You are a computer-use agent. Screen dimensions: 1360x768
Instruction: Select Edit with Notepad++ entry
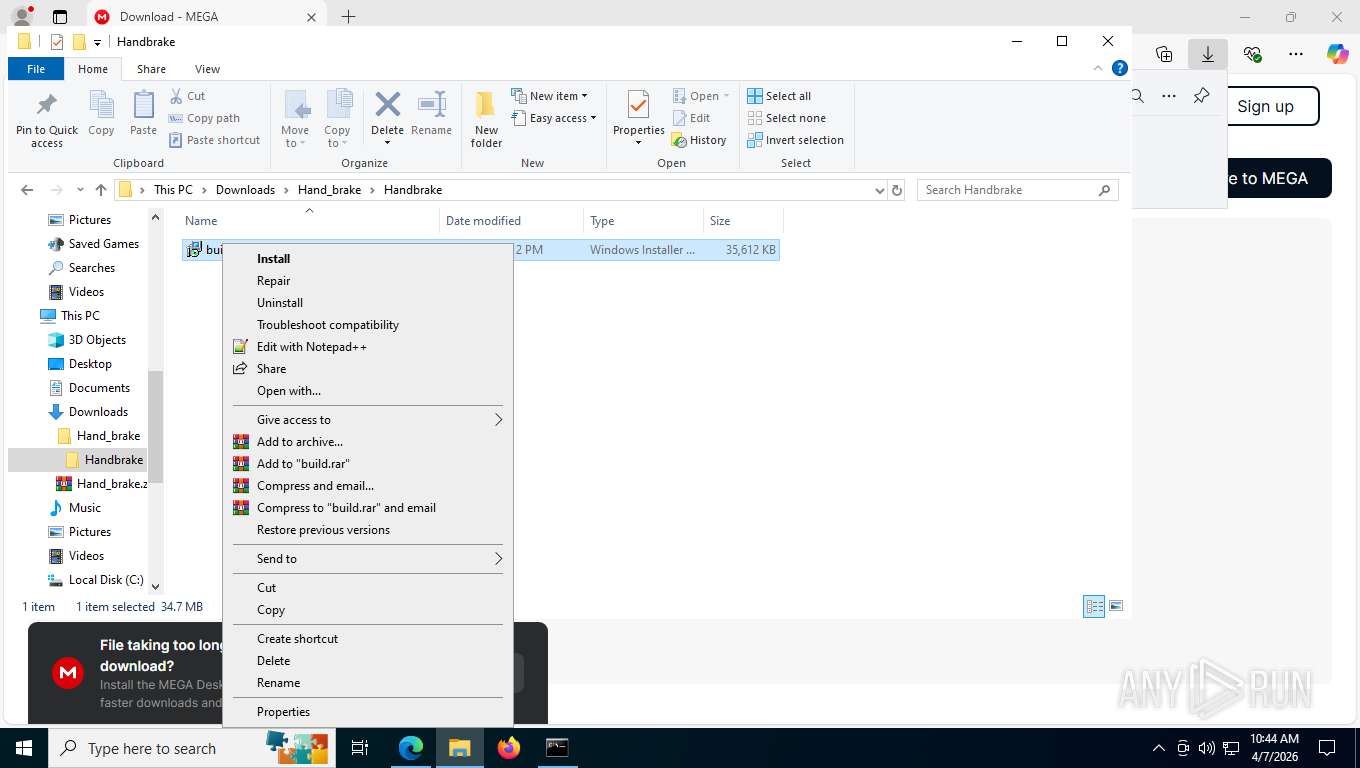coord(368,347)
